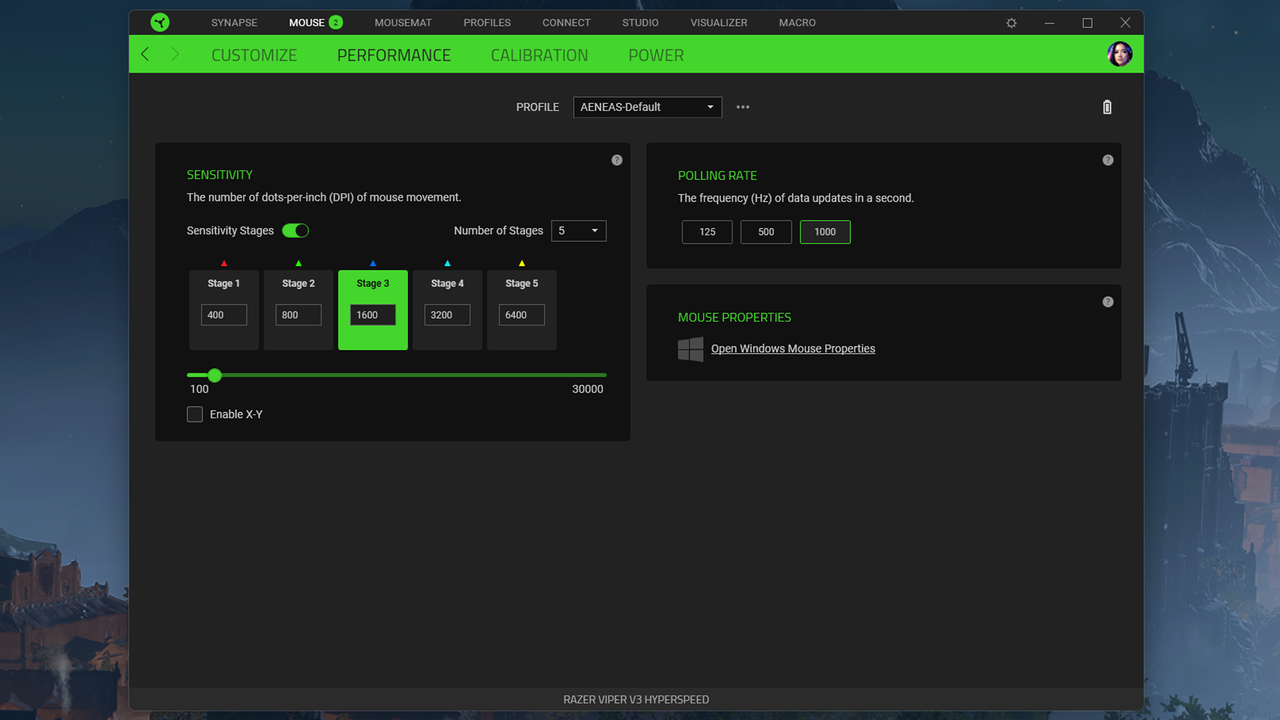Click the Razer logo icon
The height and width of the screenshot is (720, 1280).
[x=160, y=22]
